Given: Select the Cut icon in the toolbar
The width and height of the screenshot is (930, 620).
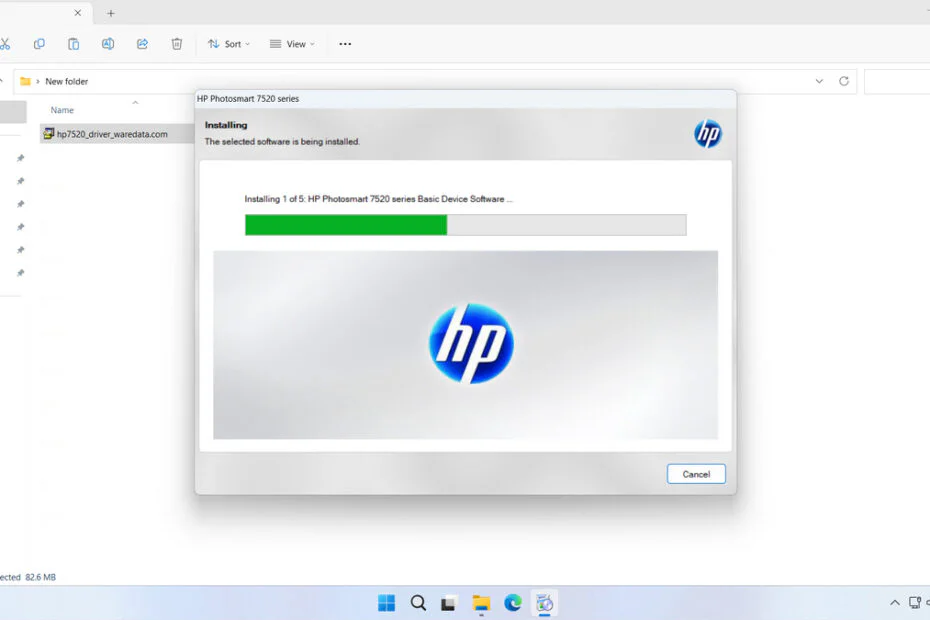Looking at the screenshot, I should point(7,44).
